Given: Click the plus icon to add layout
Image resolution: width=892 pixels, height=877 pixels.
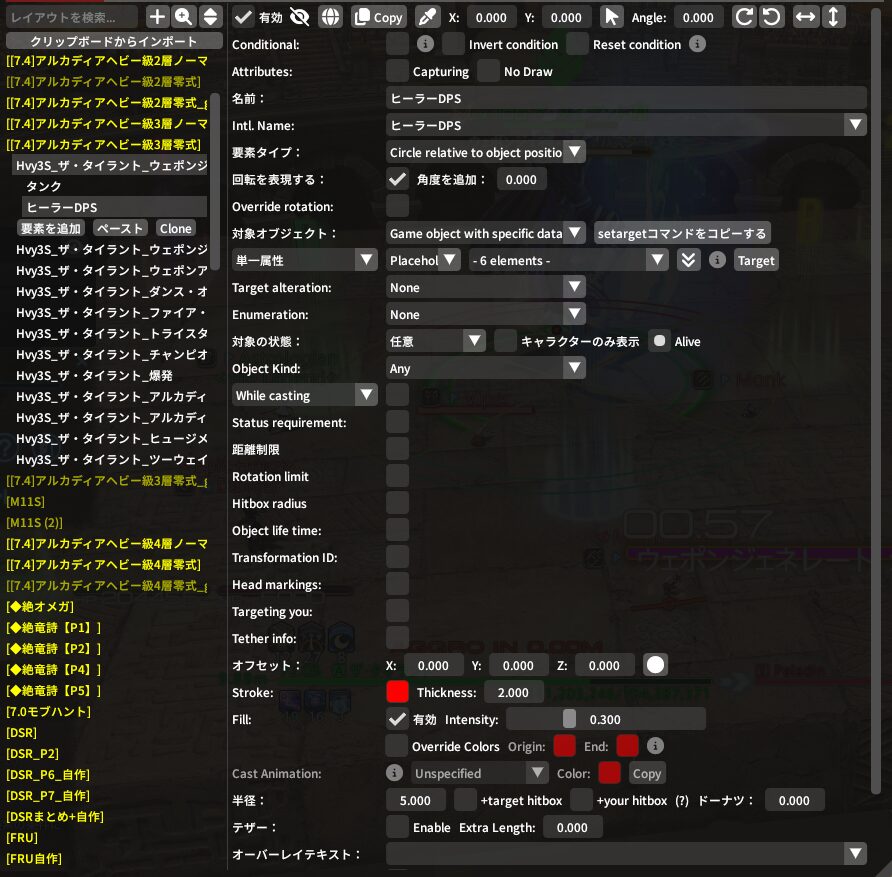Looking at the screenshot, I should 157,17.
